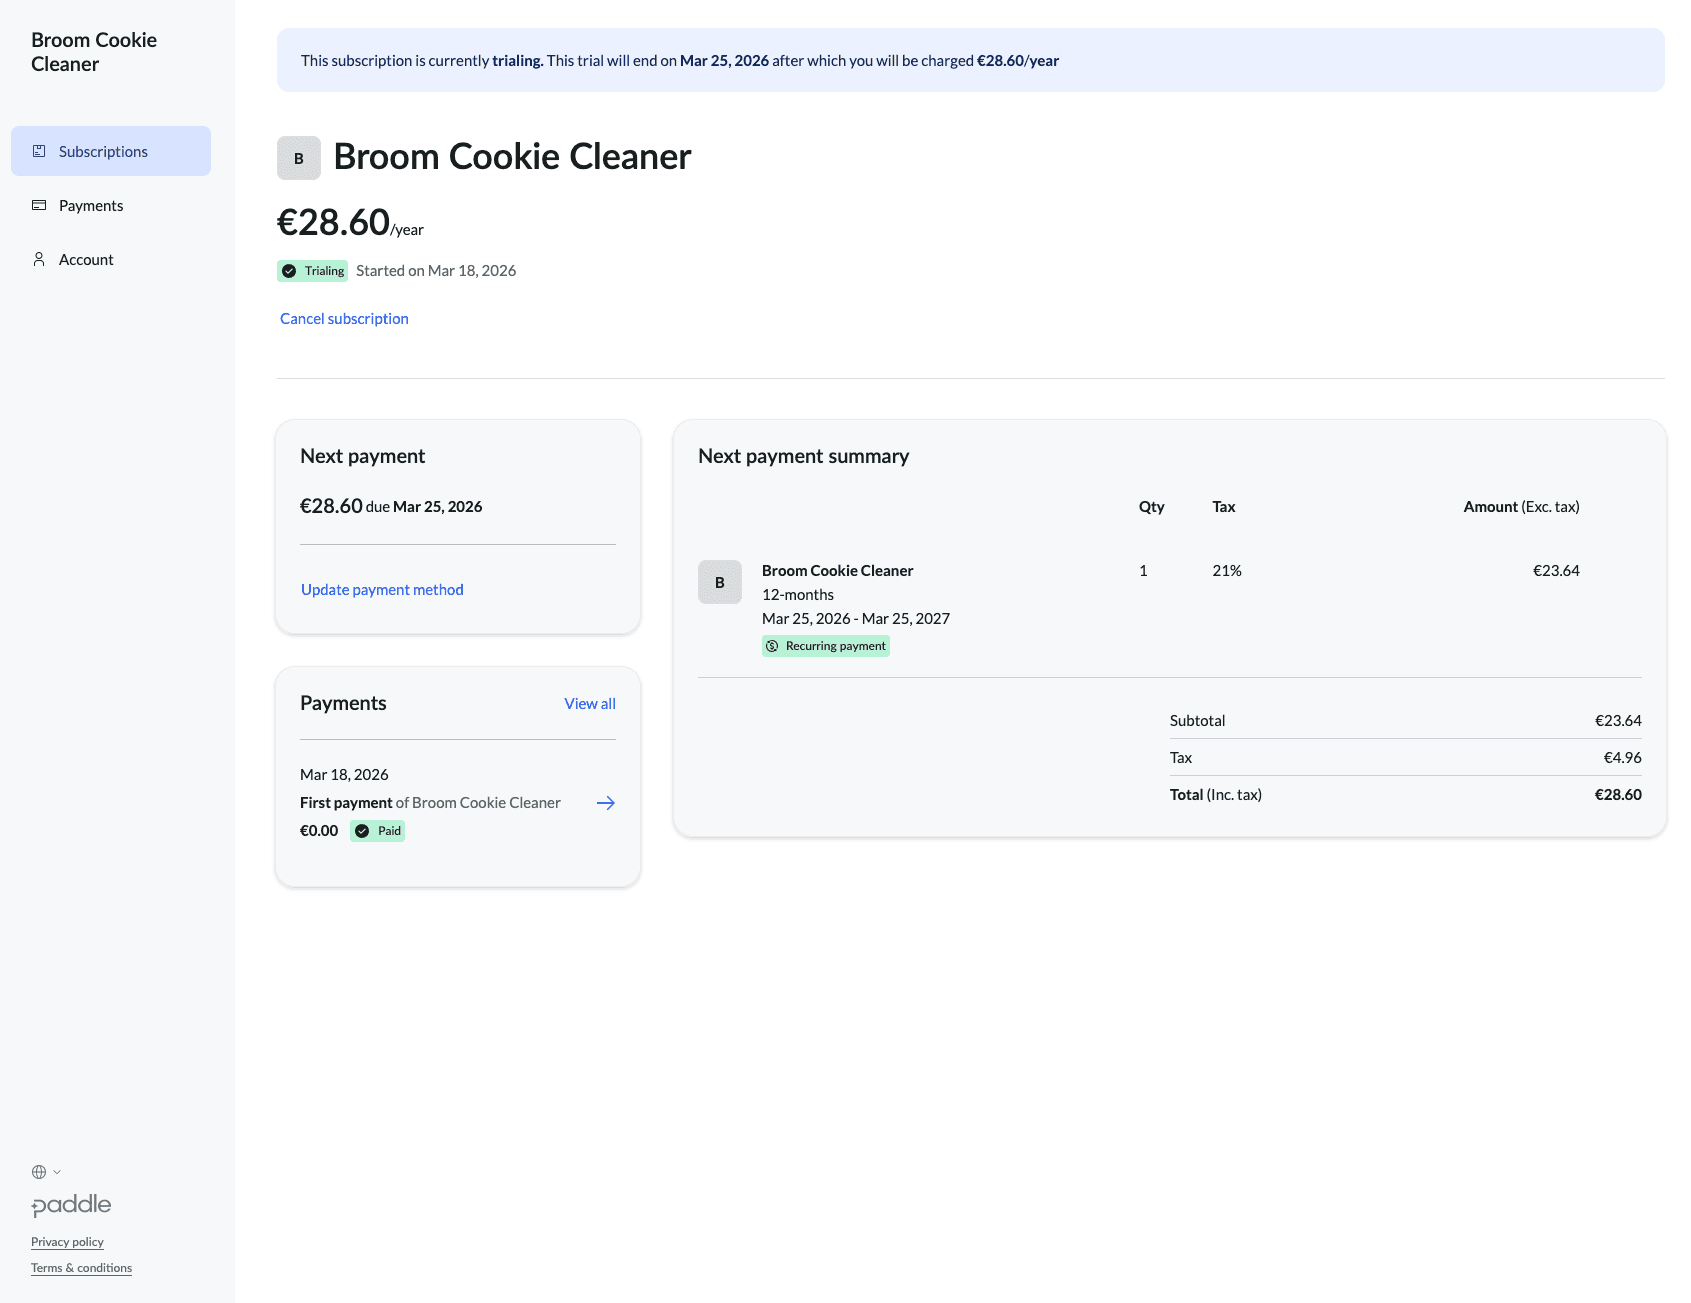
Task: Click the Recurring payment badge
Action: 826,646
